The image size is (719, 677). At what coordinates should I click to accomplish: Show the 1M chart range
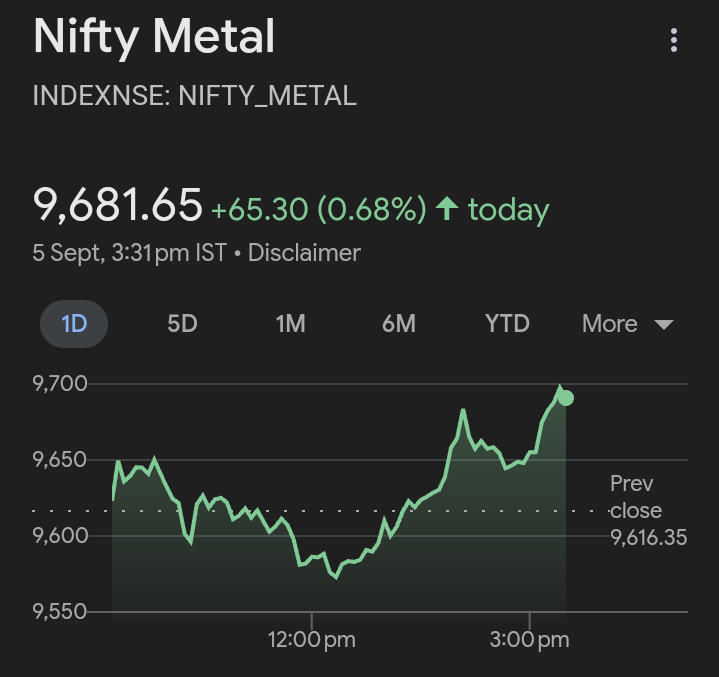(290, 324)
